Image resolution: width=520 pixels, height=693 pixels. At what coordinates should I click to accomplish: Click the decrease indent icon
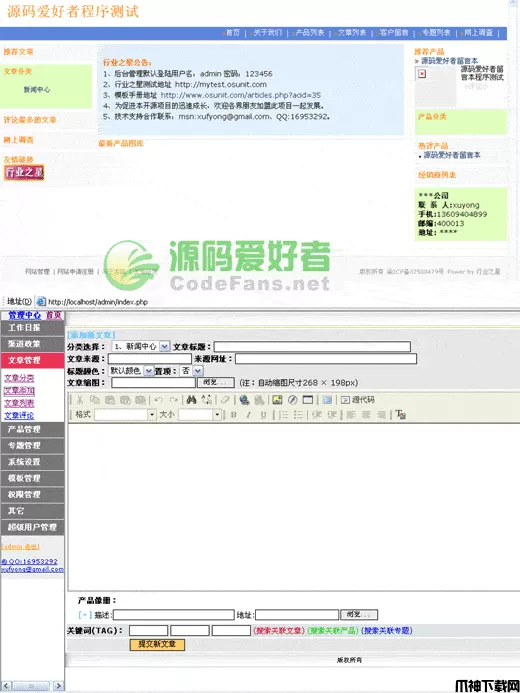coord(317,415)
